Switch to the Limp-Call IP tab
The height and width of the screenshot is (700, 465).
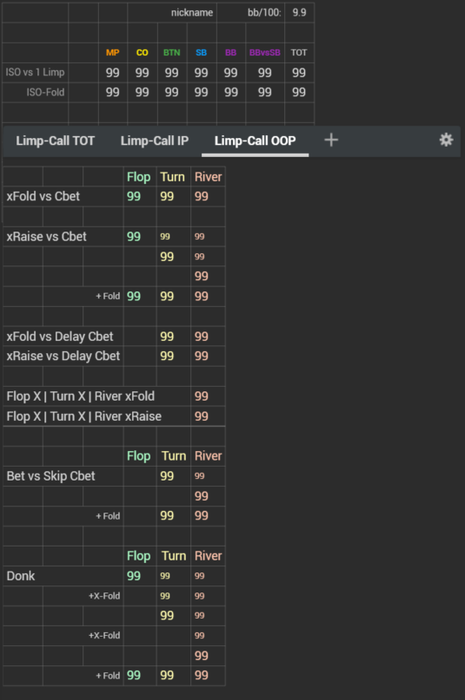pos(154,141)
